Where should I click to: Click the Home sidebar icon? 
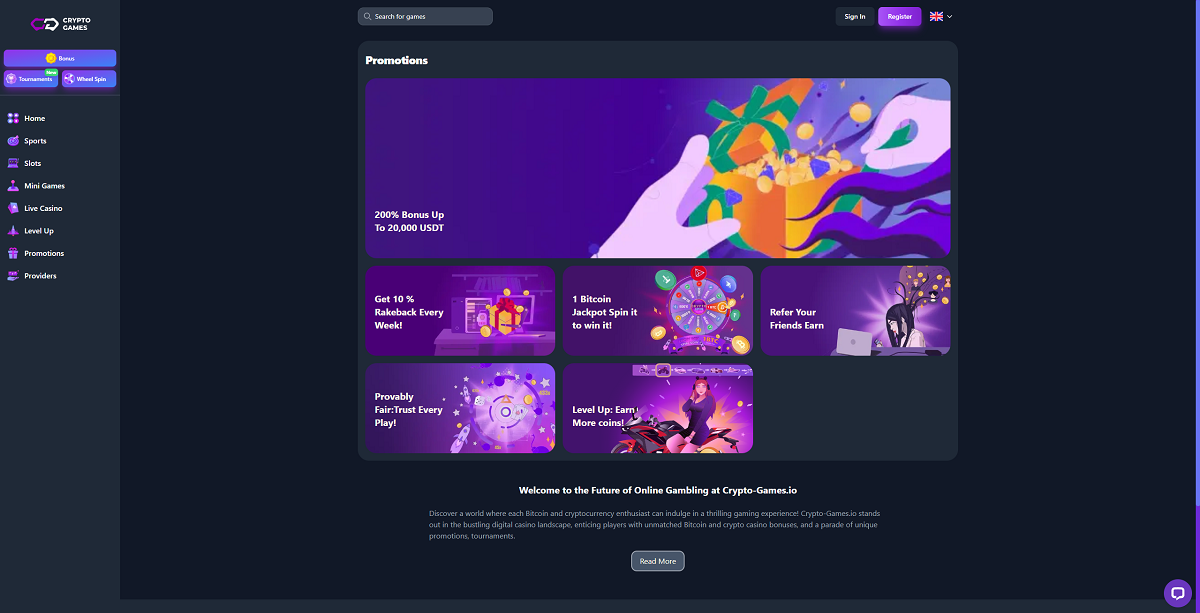(13, 118)
